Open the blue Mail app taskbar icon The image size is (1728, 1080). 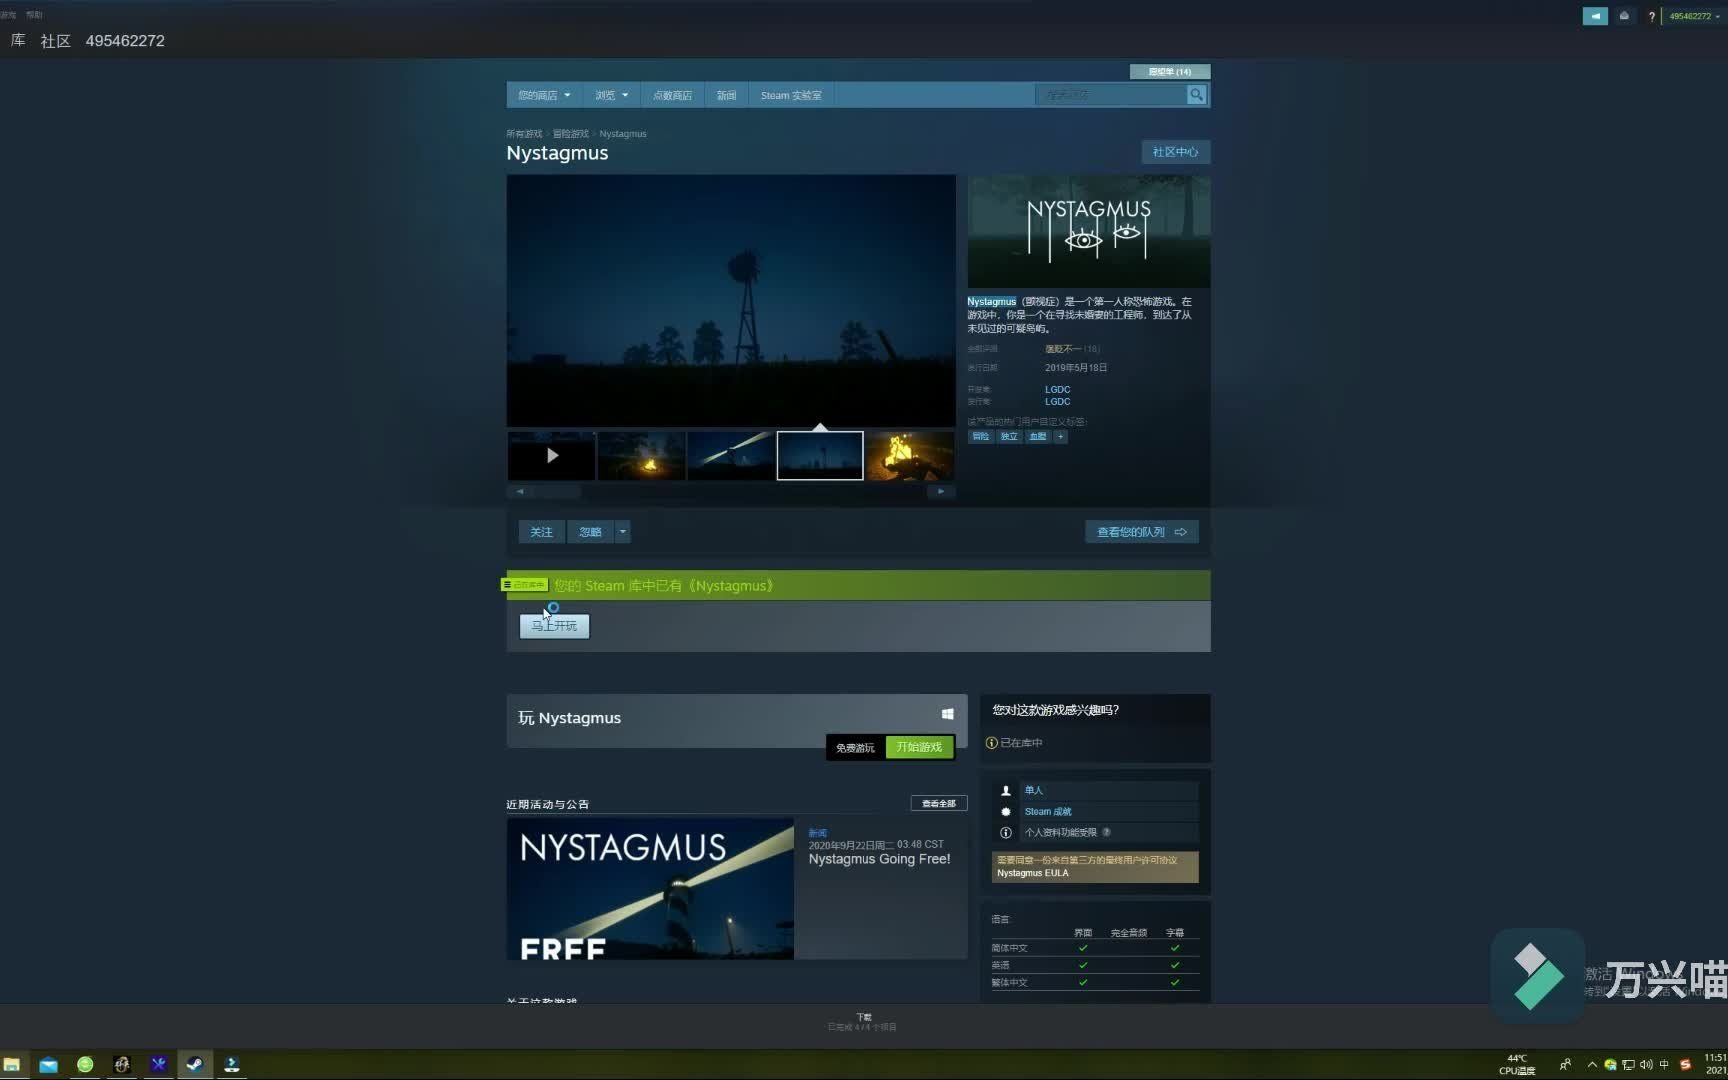pyautogui.click(x=48, y=1065)
